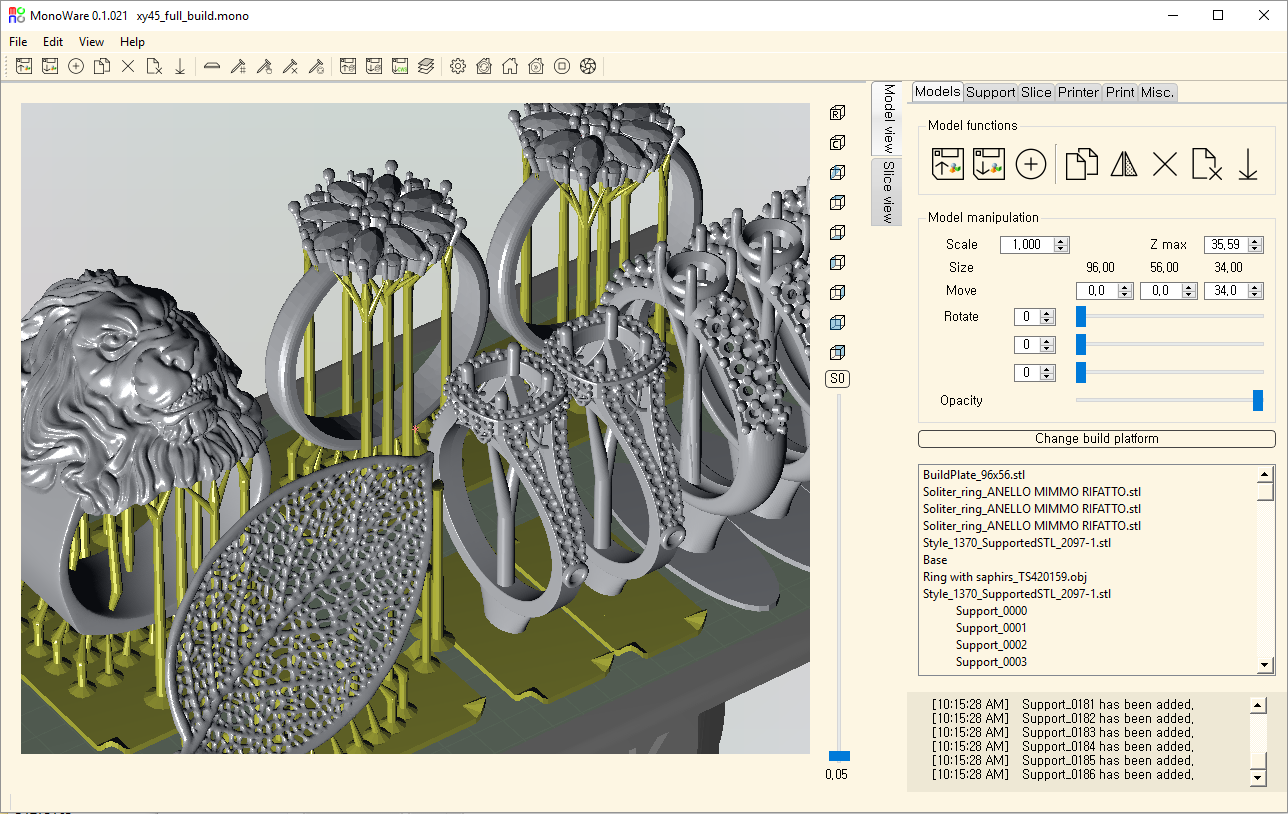Decrease Z max value using stepper down arrow

point(1255,249)
